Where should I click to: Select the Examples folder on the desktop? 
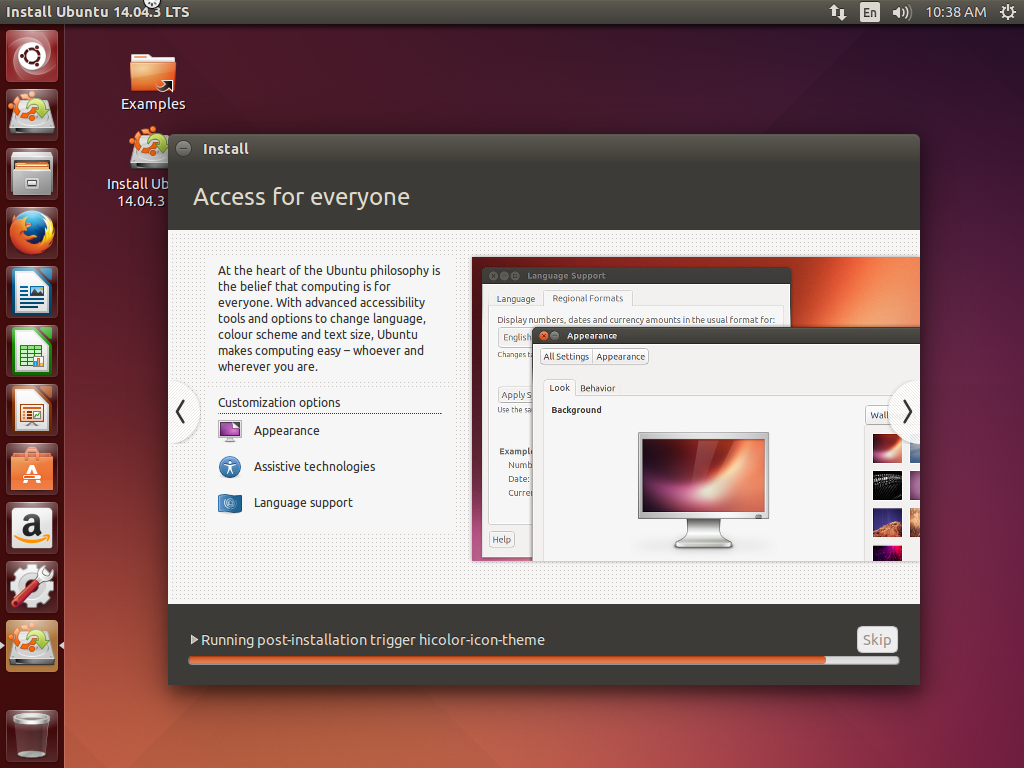pyautogui.click(x=153, y=82)
